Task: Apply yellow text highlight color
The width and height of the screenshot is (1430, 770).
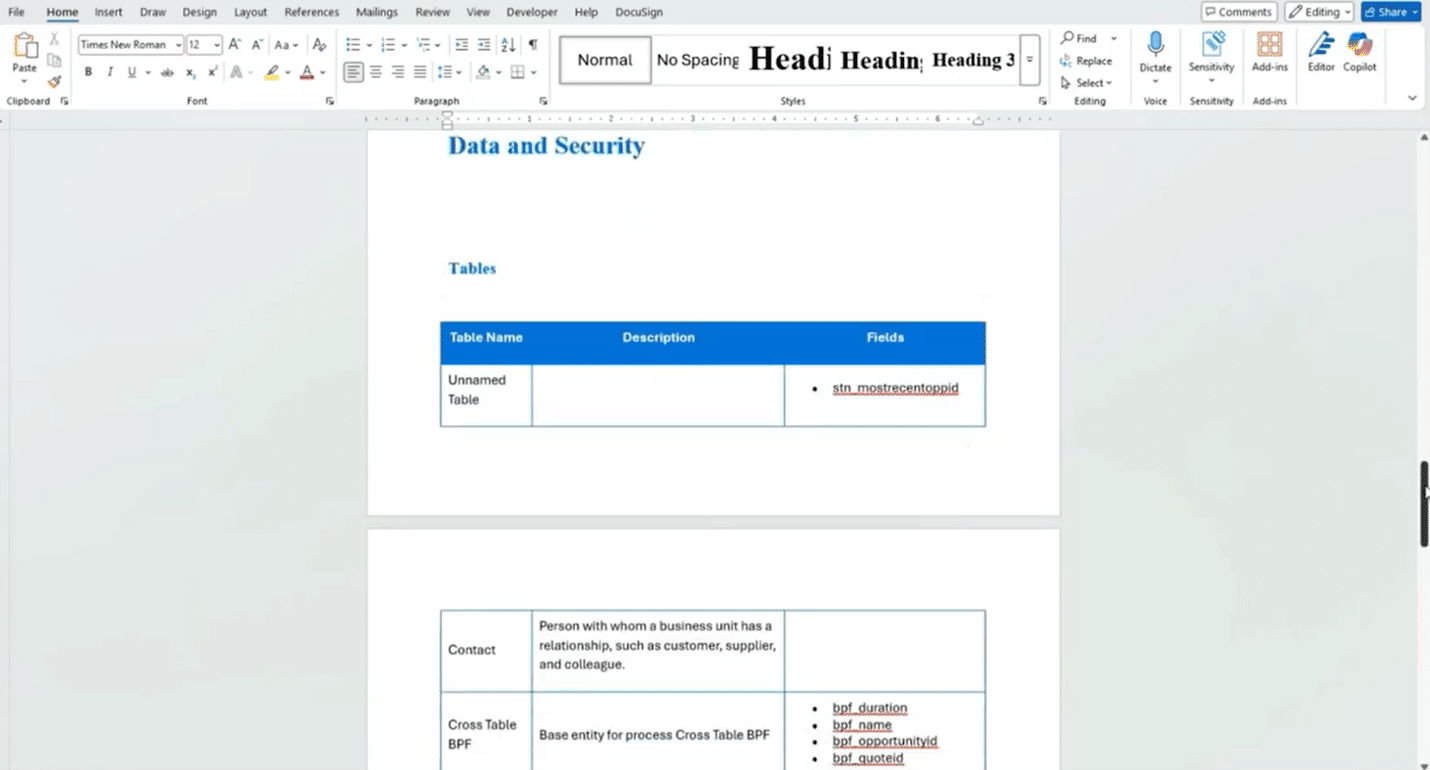Action: pyautogui.click(x=271, y=72)
